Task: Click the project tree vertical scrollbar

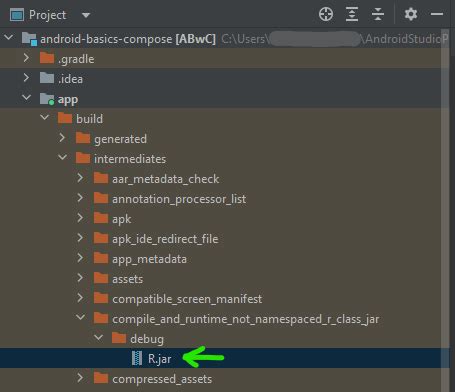Action: (x=445, y=210)
